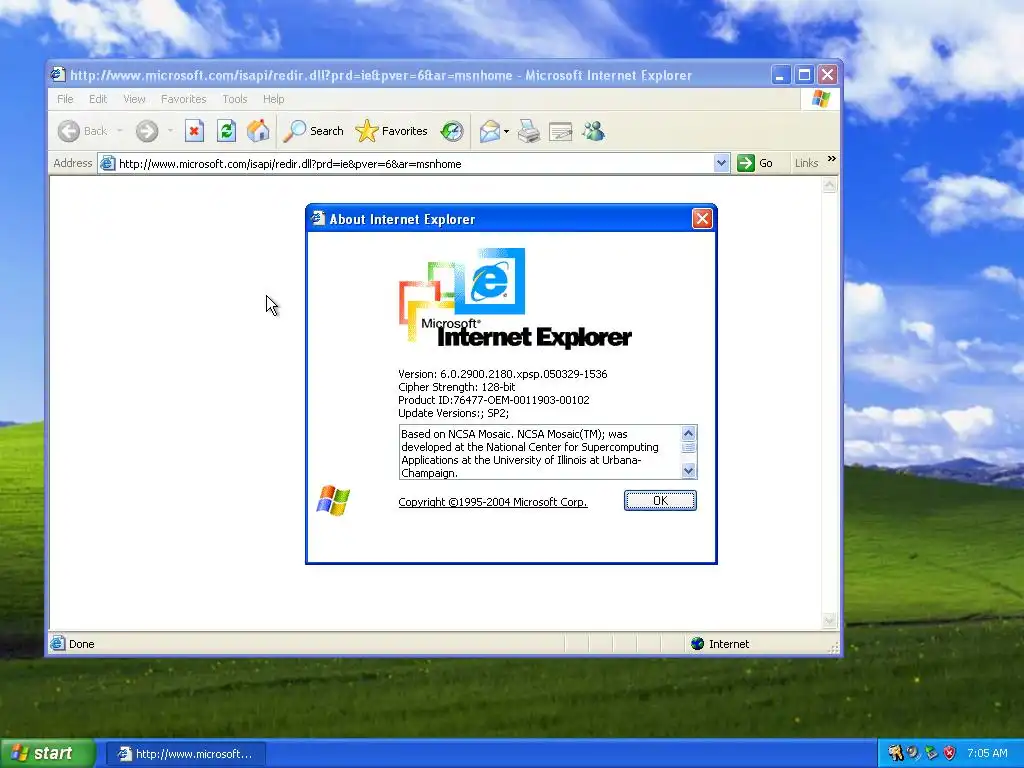This screenshot has height=768, width=1024.
Task: Open the Back history dropdown arrow
Action: pyautogui.click(x=120, y=131)
